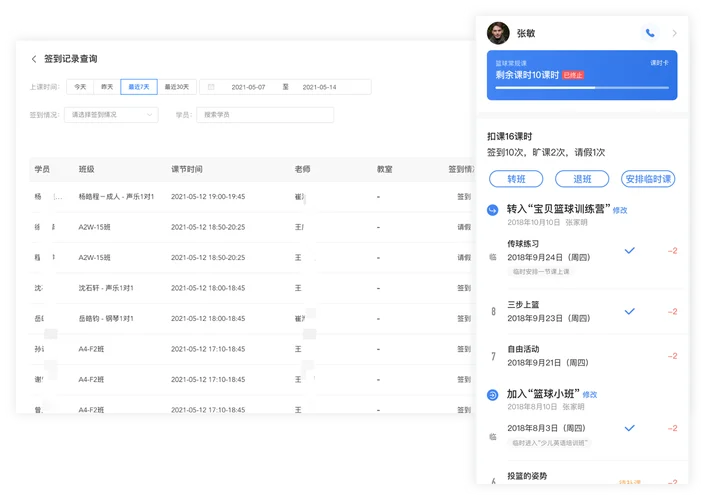
Task: Click 自由活动 lesson title
Action: (x=523, y=349)
